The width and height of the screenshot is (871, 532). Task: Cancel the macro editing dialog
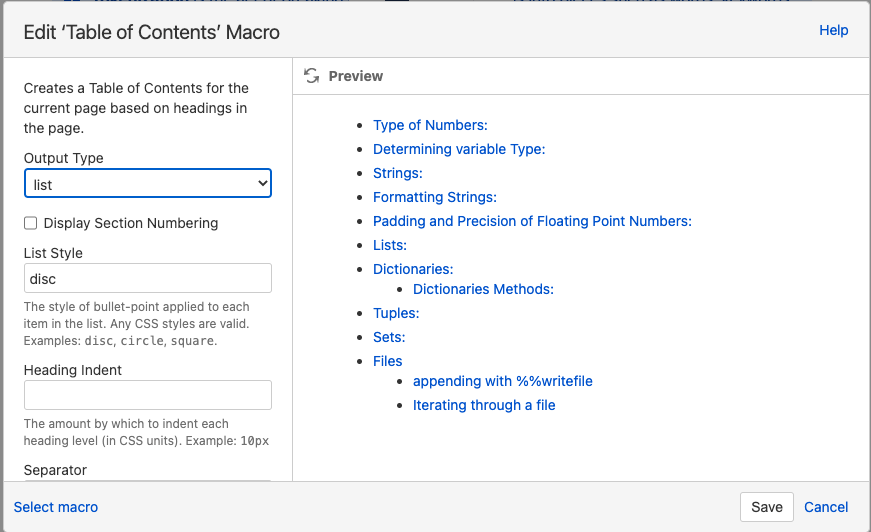click(x=826, y=507)
